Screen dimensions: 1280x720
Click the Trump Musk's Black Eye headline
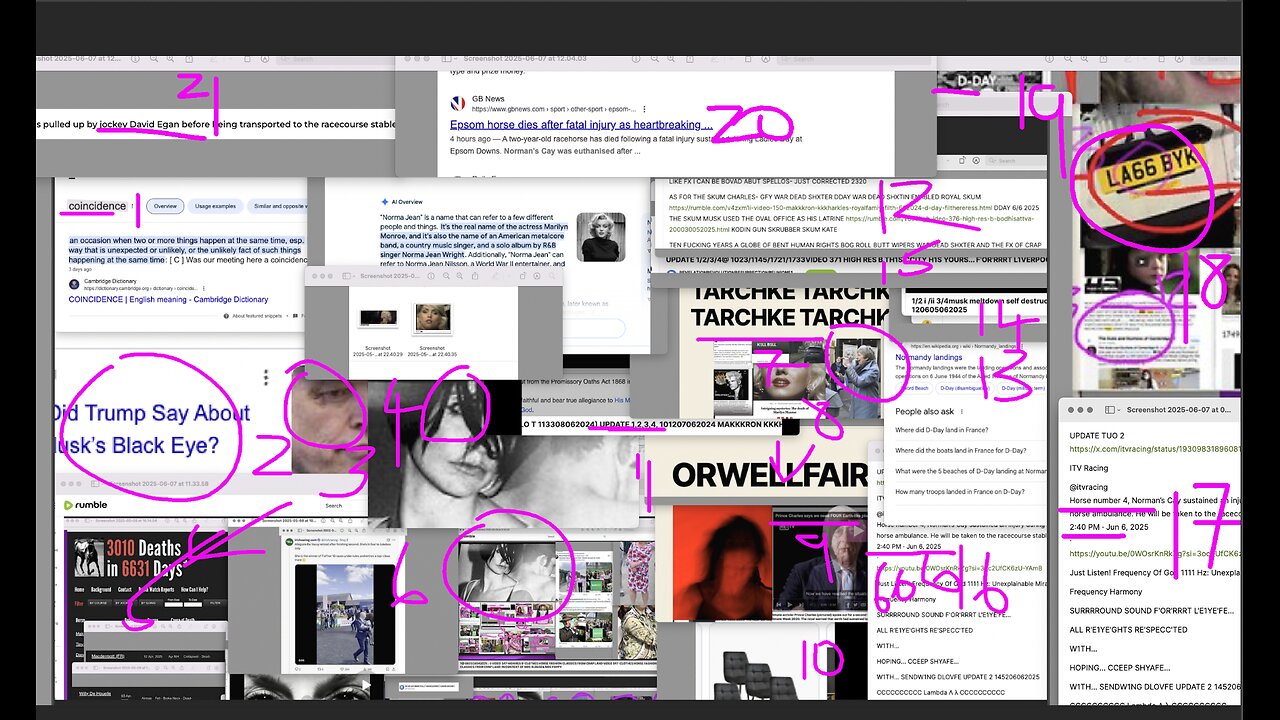150,429
